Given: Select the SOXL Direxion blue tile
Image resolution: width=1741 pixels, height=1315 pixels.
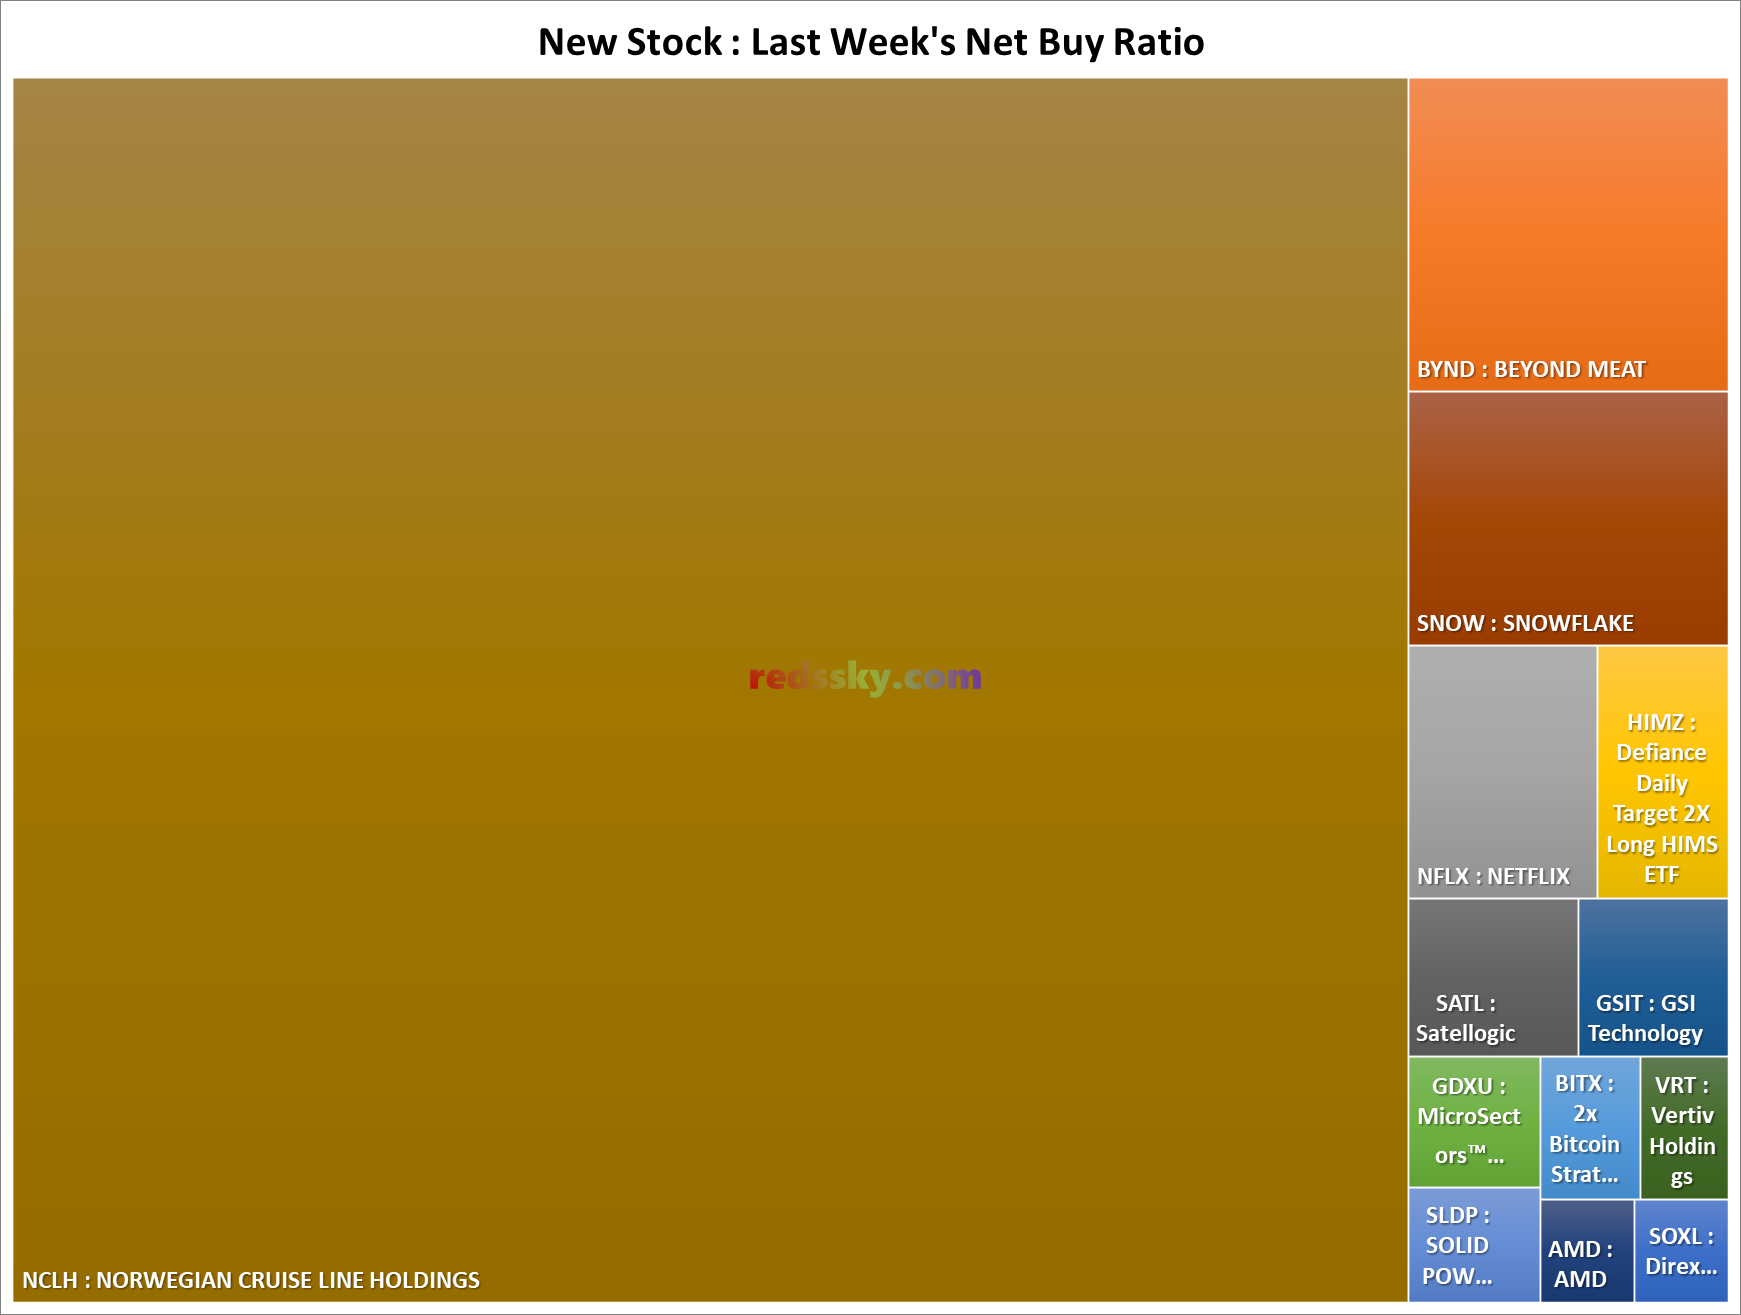Looking at the screenshot, I should coord(1681,1251).
